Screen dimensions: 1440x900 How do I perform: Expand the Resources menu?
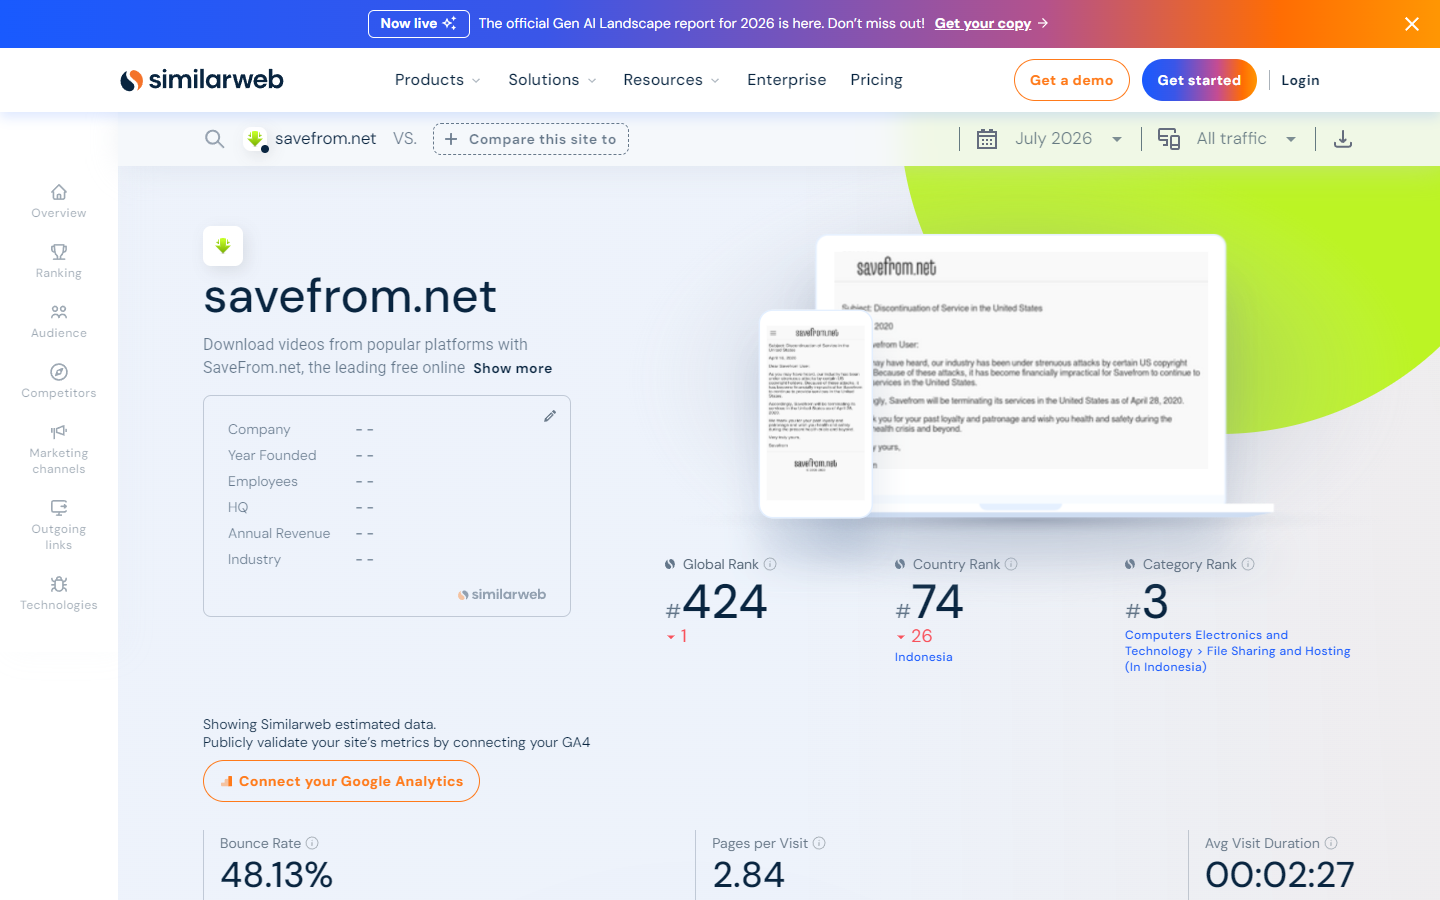point(671,80)
